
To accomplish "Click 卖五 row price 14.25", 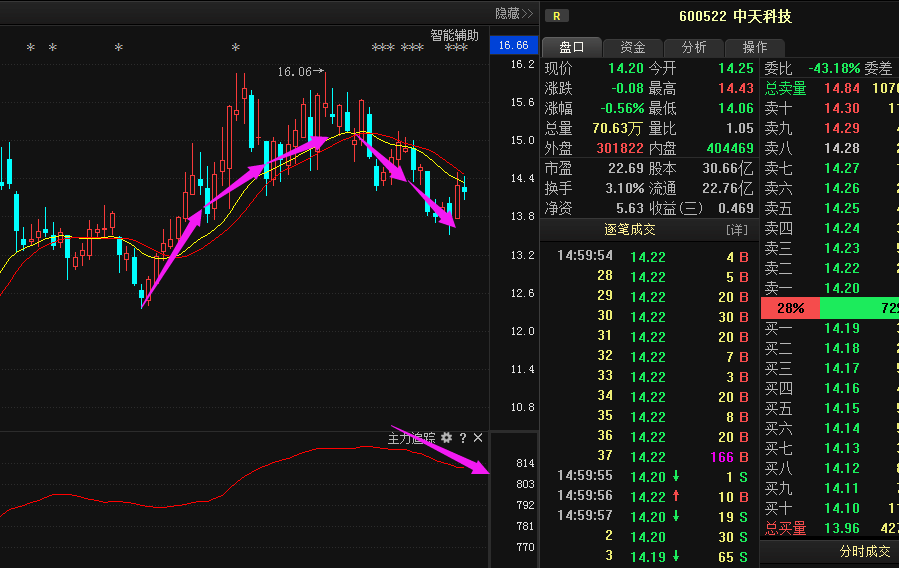I will click(842, 208).
